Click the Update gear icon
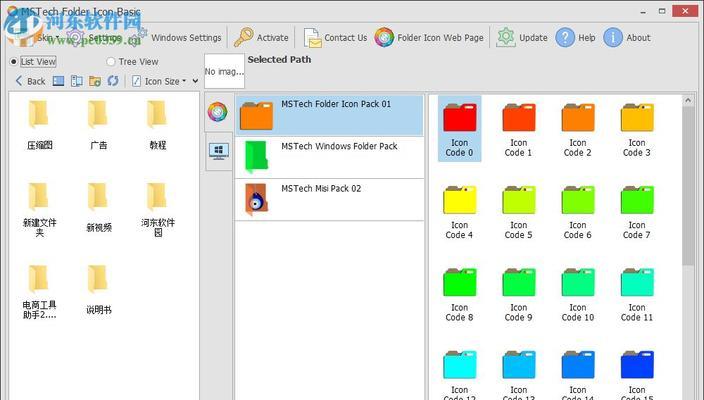Screen dimensions: 704x400 pyautogui.click(x=506, y=37)
